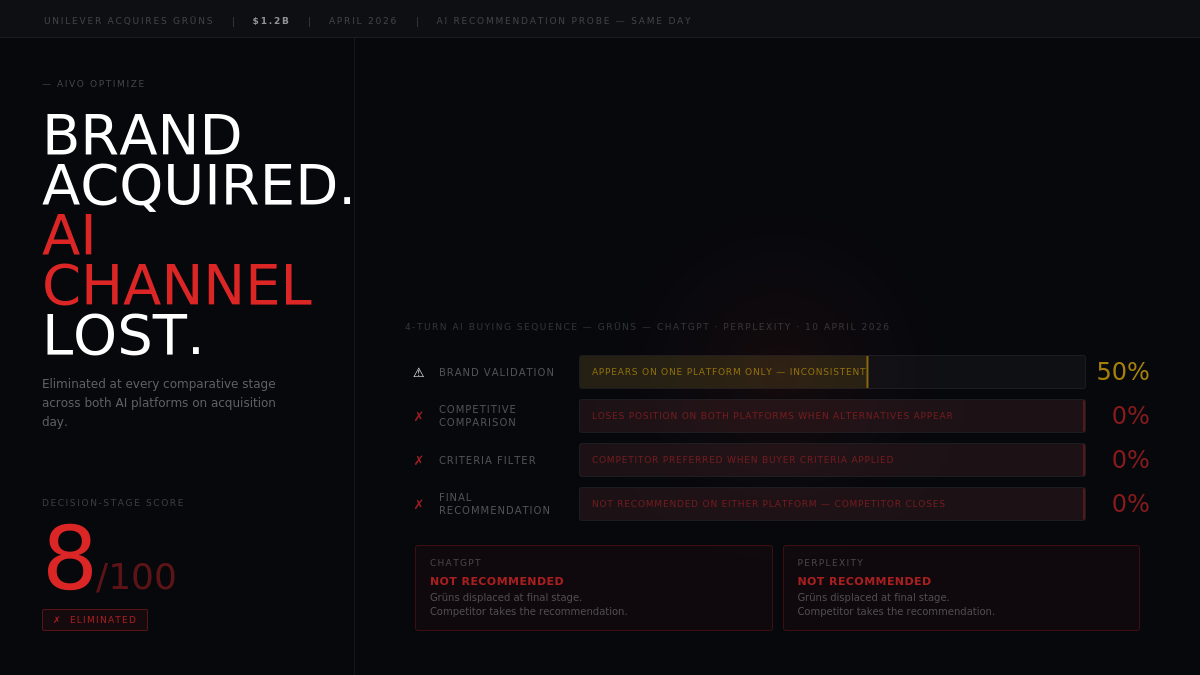Click the 'Brand Acquired.' headline
The image size is (1200, 675).
pos(198,161)
